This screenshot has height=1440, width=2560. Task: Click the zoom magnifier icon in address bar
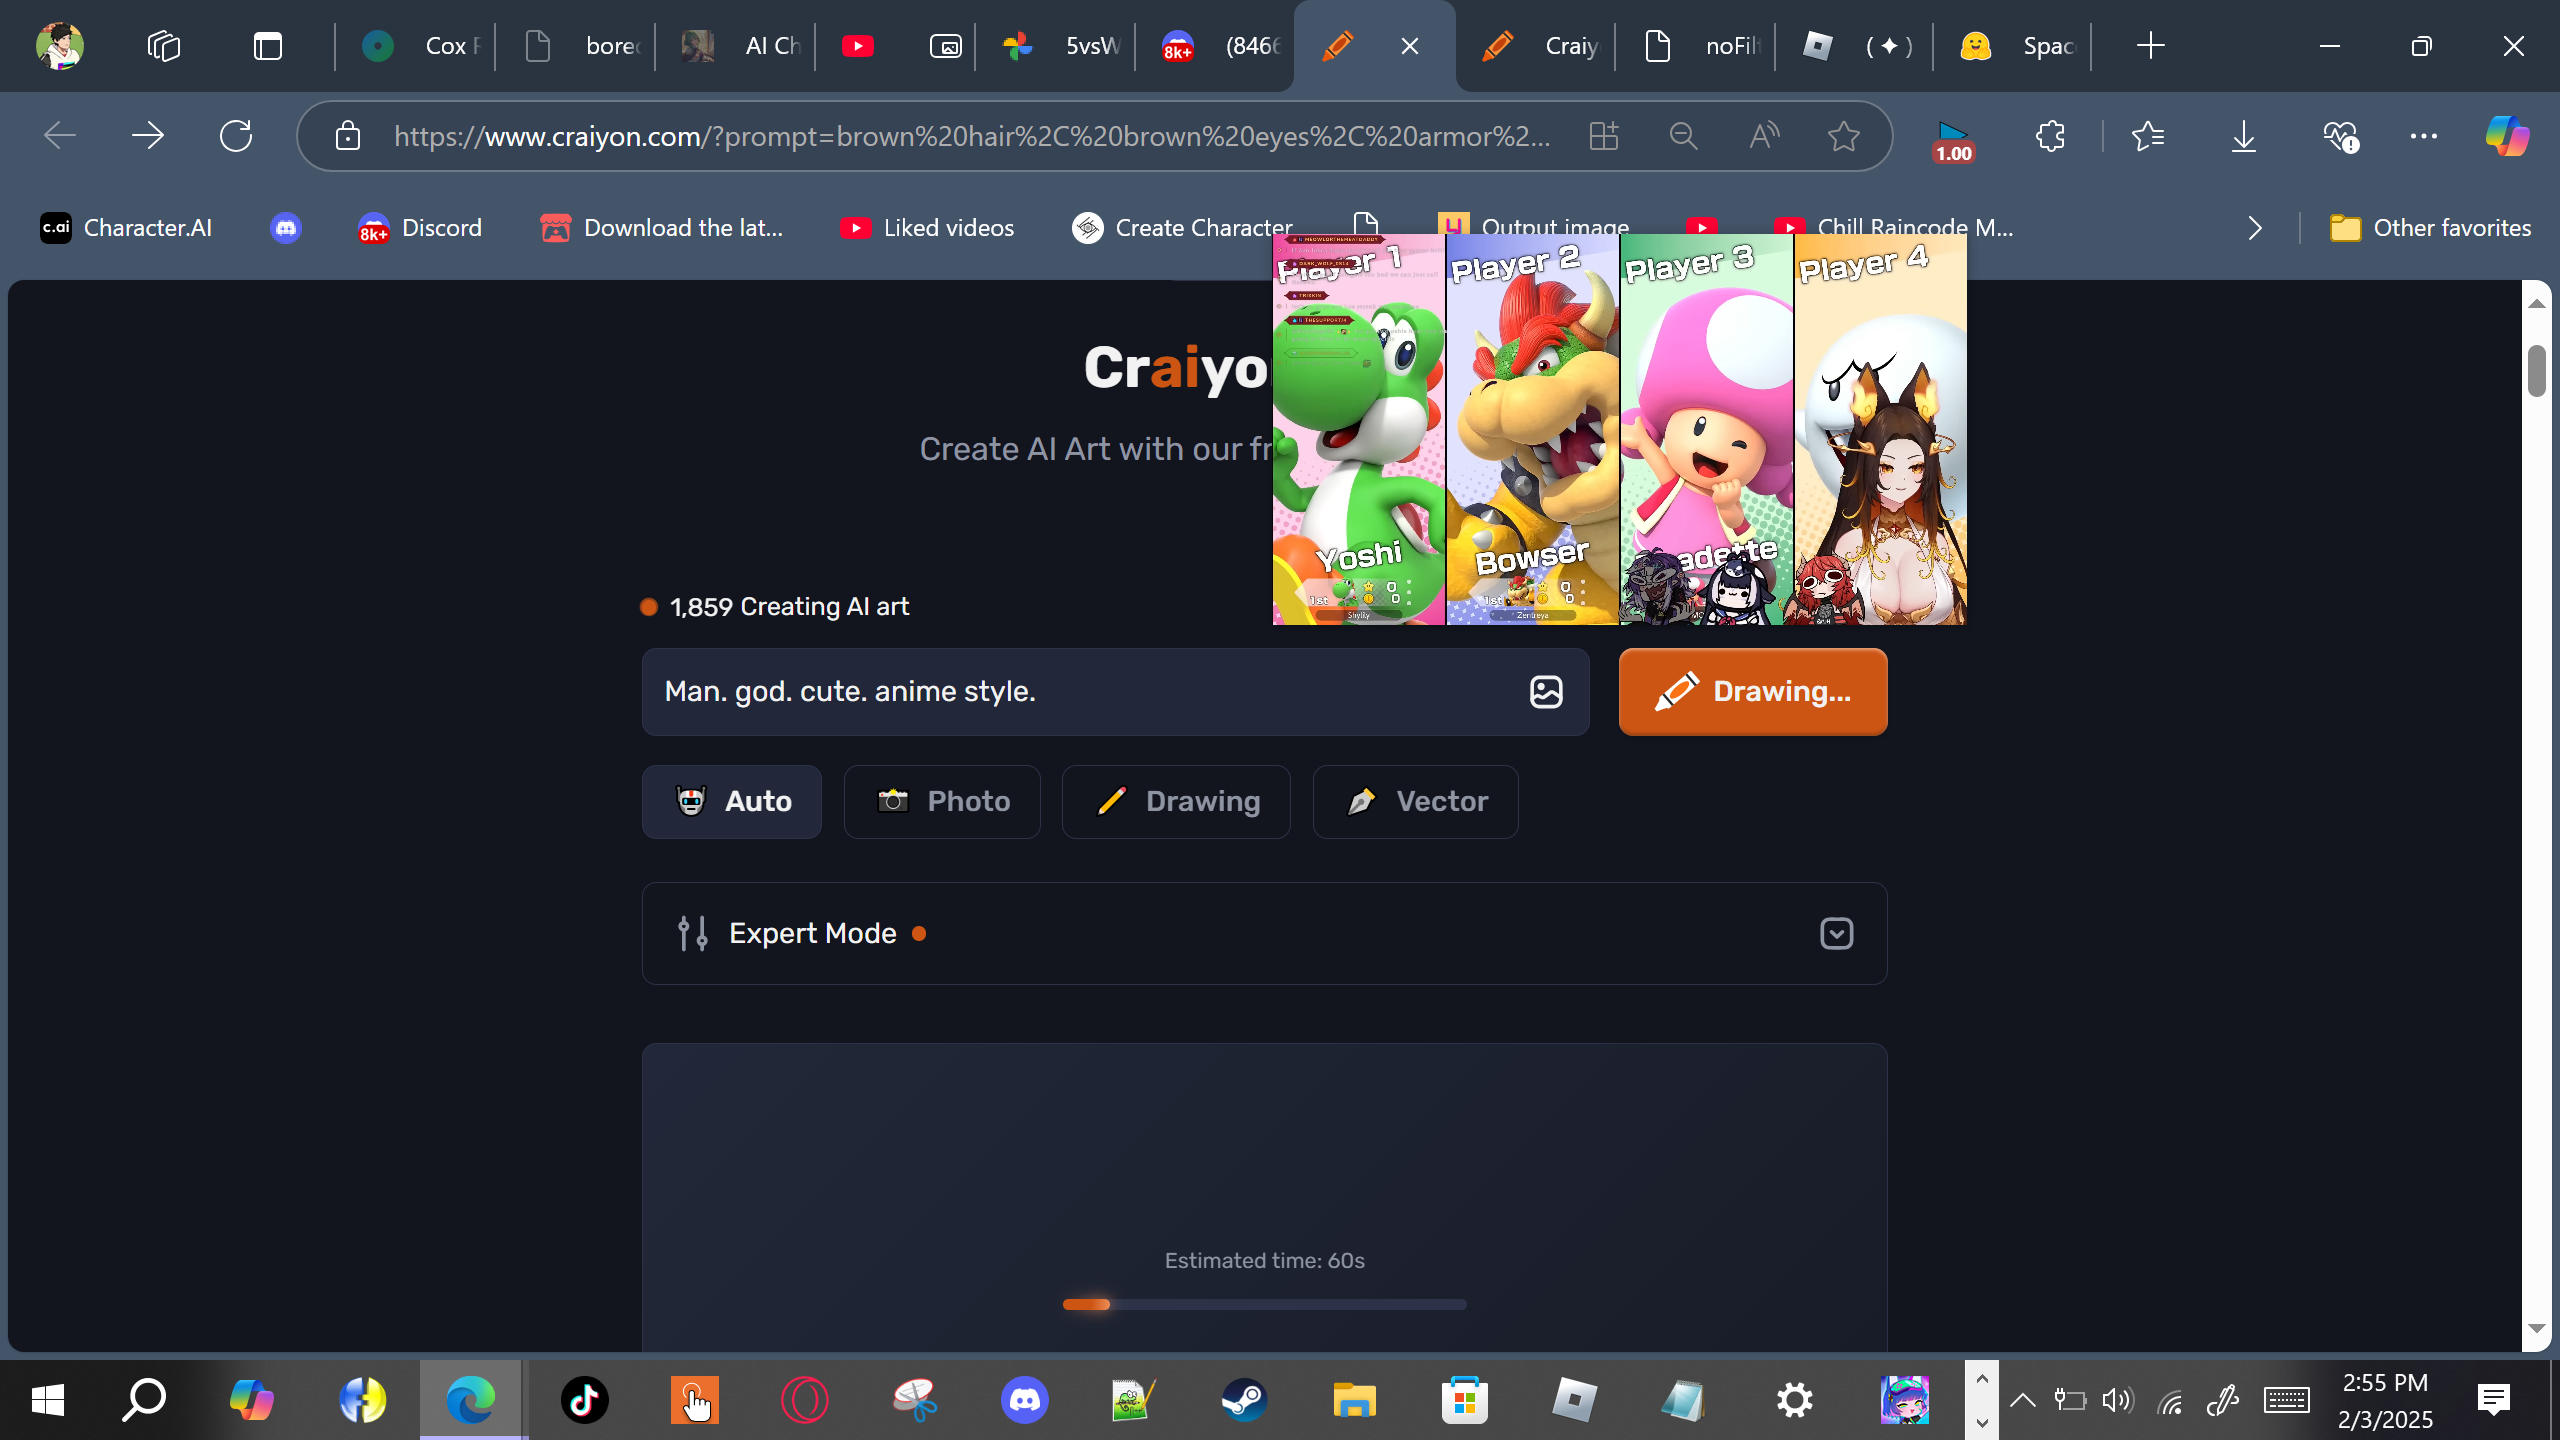pyautogui.click(x=1684, y=136)
